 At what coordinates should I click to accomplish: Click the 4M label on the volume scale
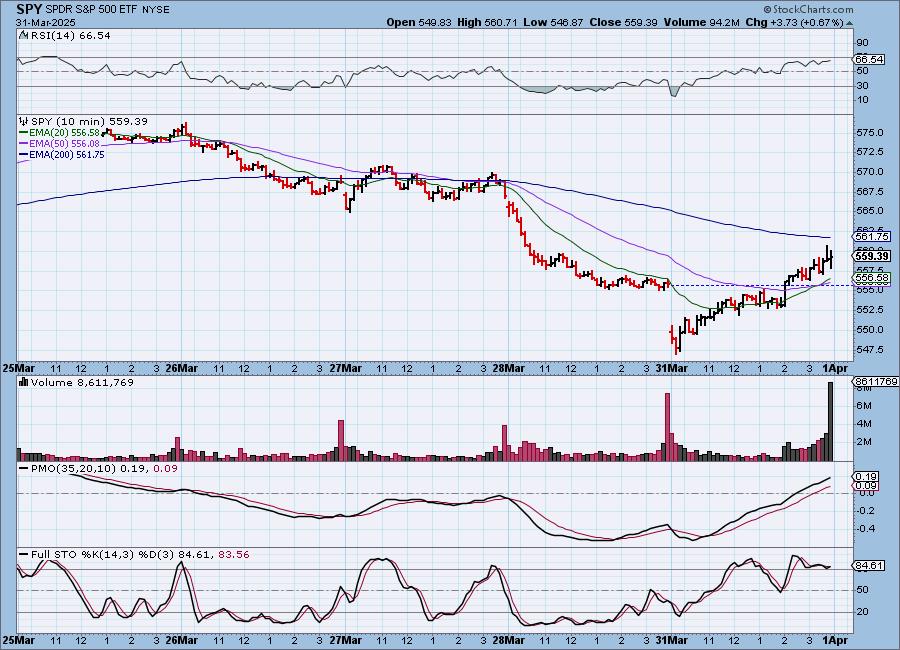pos(864,424)
